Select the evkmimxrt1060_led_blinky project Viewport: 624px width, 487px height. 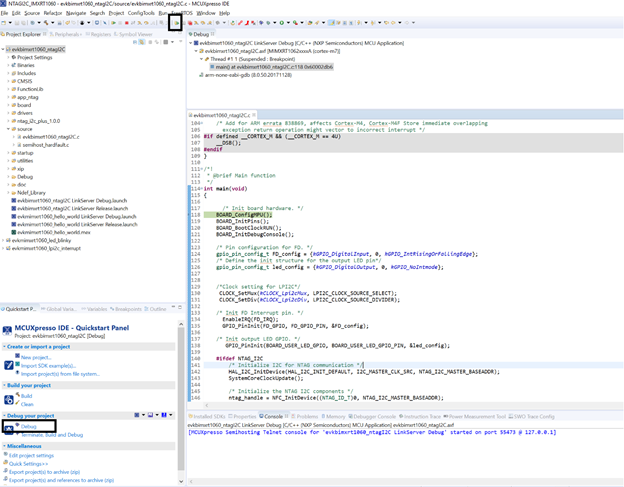coord(41,240)
